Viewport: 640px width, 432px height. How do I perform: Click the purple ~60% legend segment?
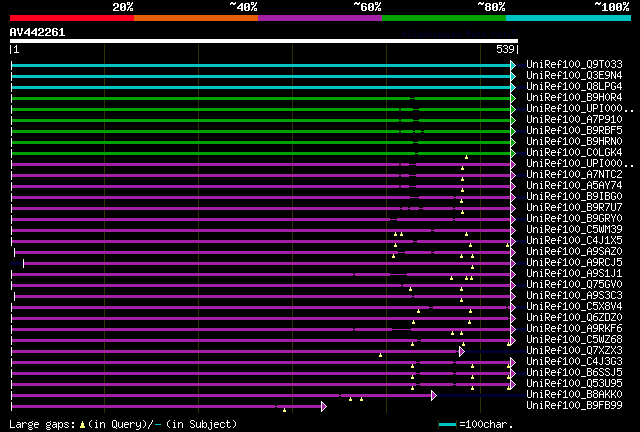coord(320,18)
